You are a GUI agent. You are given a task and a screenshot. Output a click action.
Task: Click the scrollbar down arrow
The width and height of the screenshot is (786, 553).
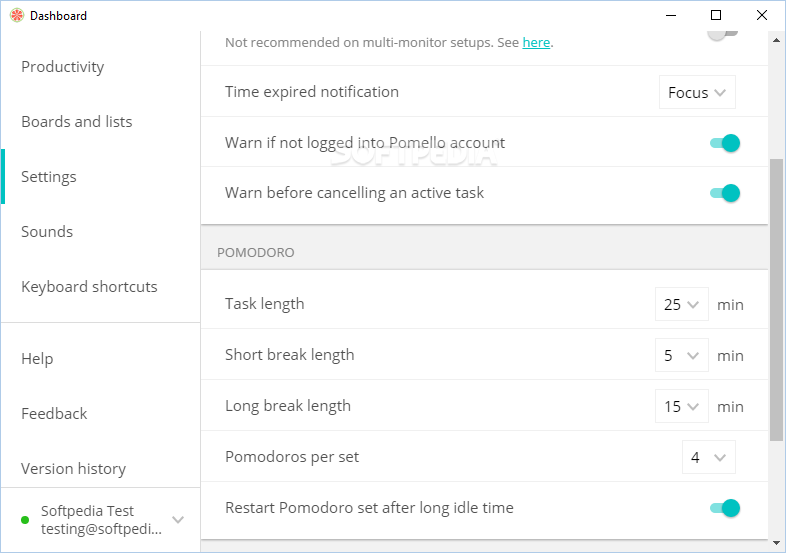(x=776, y=543)
